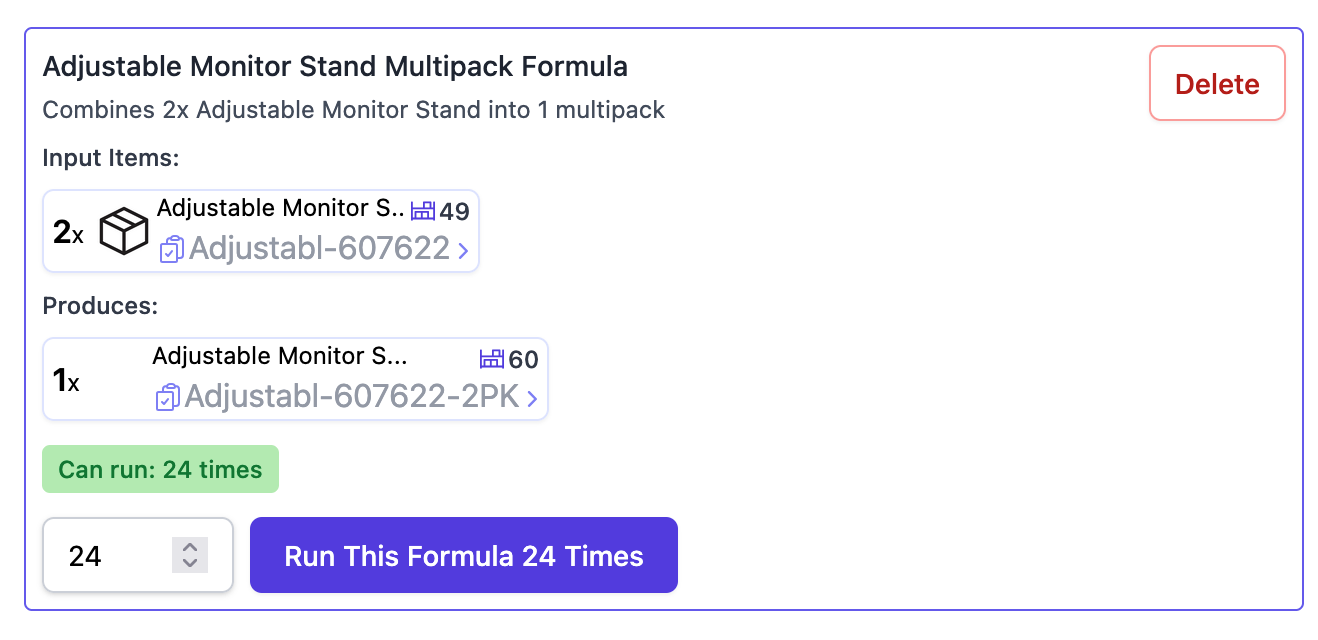Open the produced 2PK item via its chevron
The width and height of the screenshot is (1318, 640).
pyautogui.click(x=532, y=398)
